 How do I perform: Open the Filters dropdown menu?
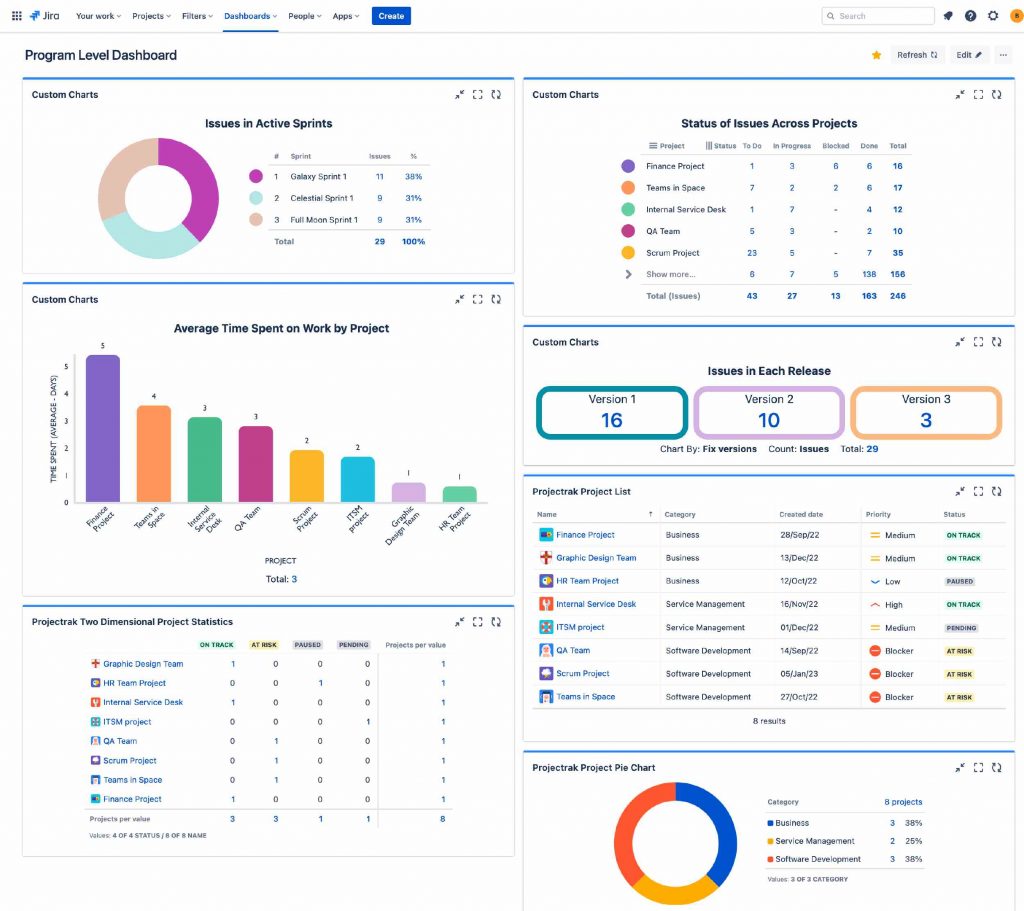pos(196,16)
